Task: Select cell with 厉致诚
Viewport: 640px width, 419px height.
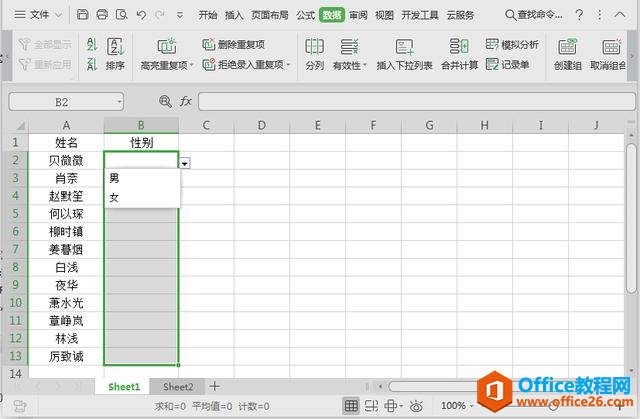Action: 66,357
